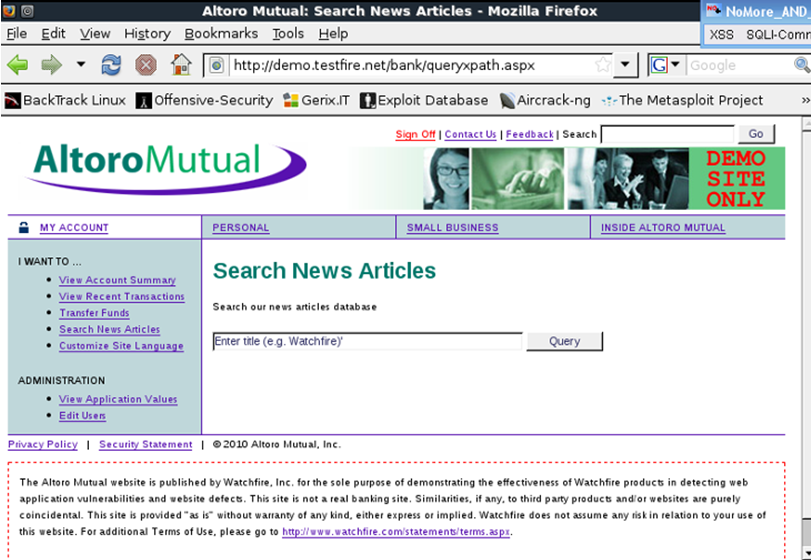Click the Query button

(564, 341)
